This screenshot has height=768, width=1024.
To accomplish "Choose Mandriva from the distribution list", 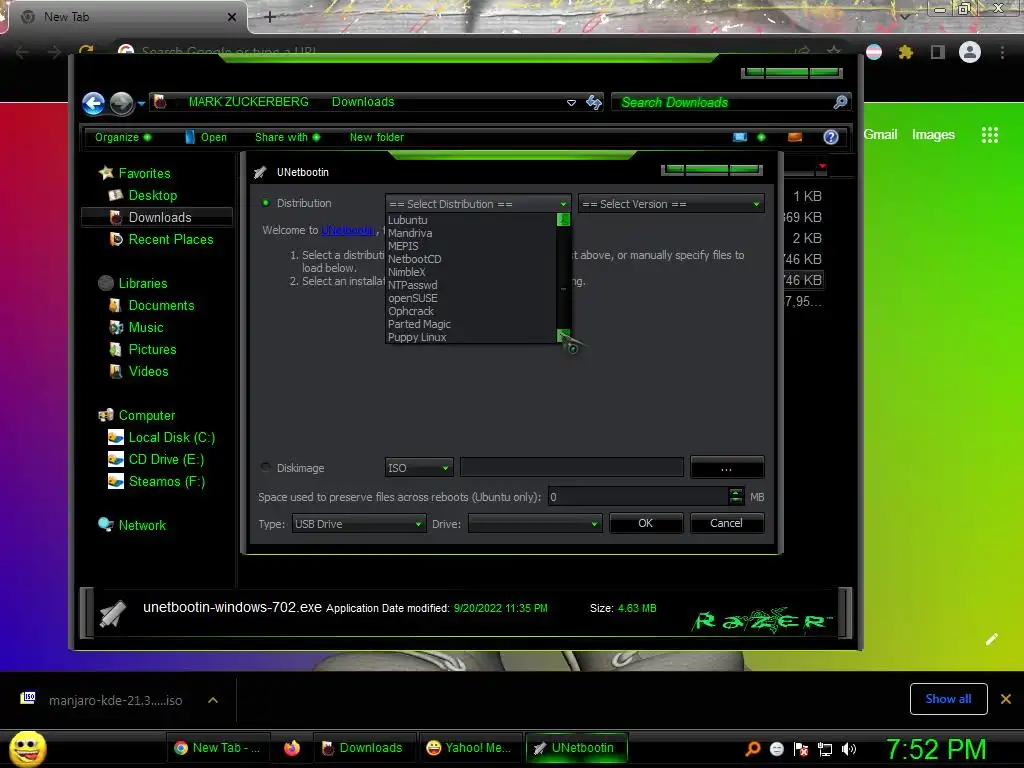I will 471,233.
